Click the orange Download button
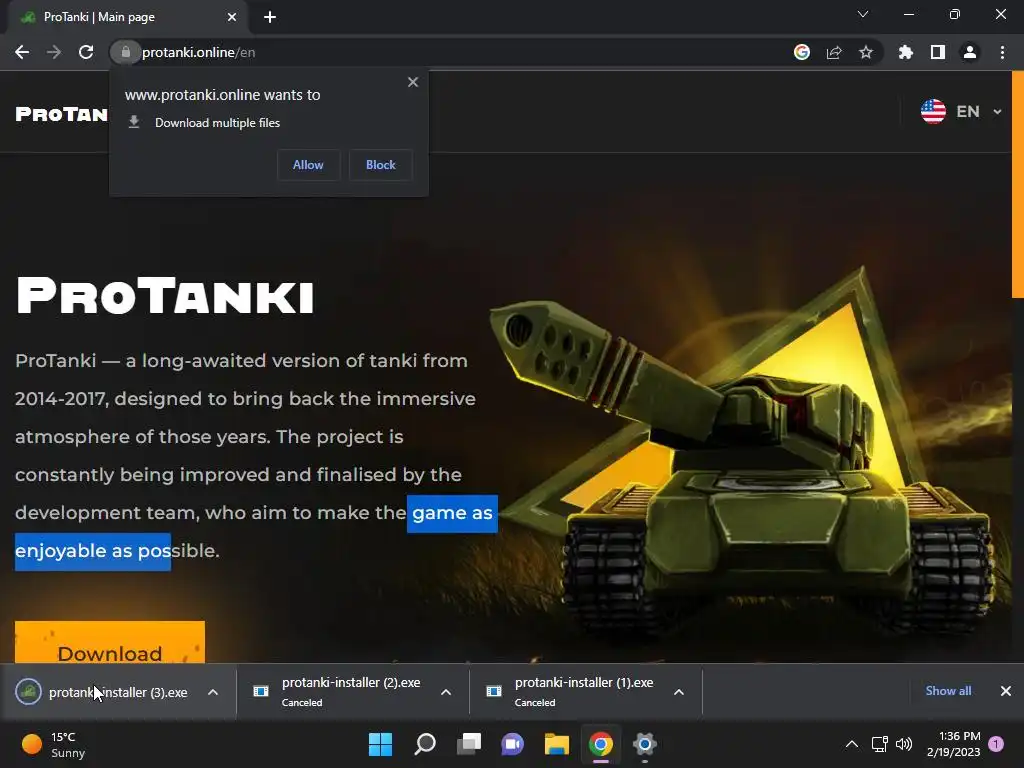The image size is (1024, 768). coord(110,642)
